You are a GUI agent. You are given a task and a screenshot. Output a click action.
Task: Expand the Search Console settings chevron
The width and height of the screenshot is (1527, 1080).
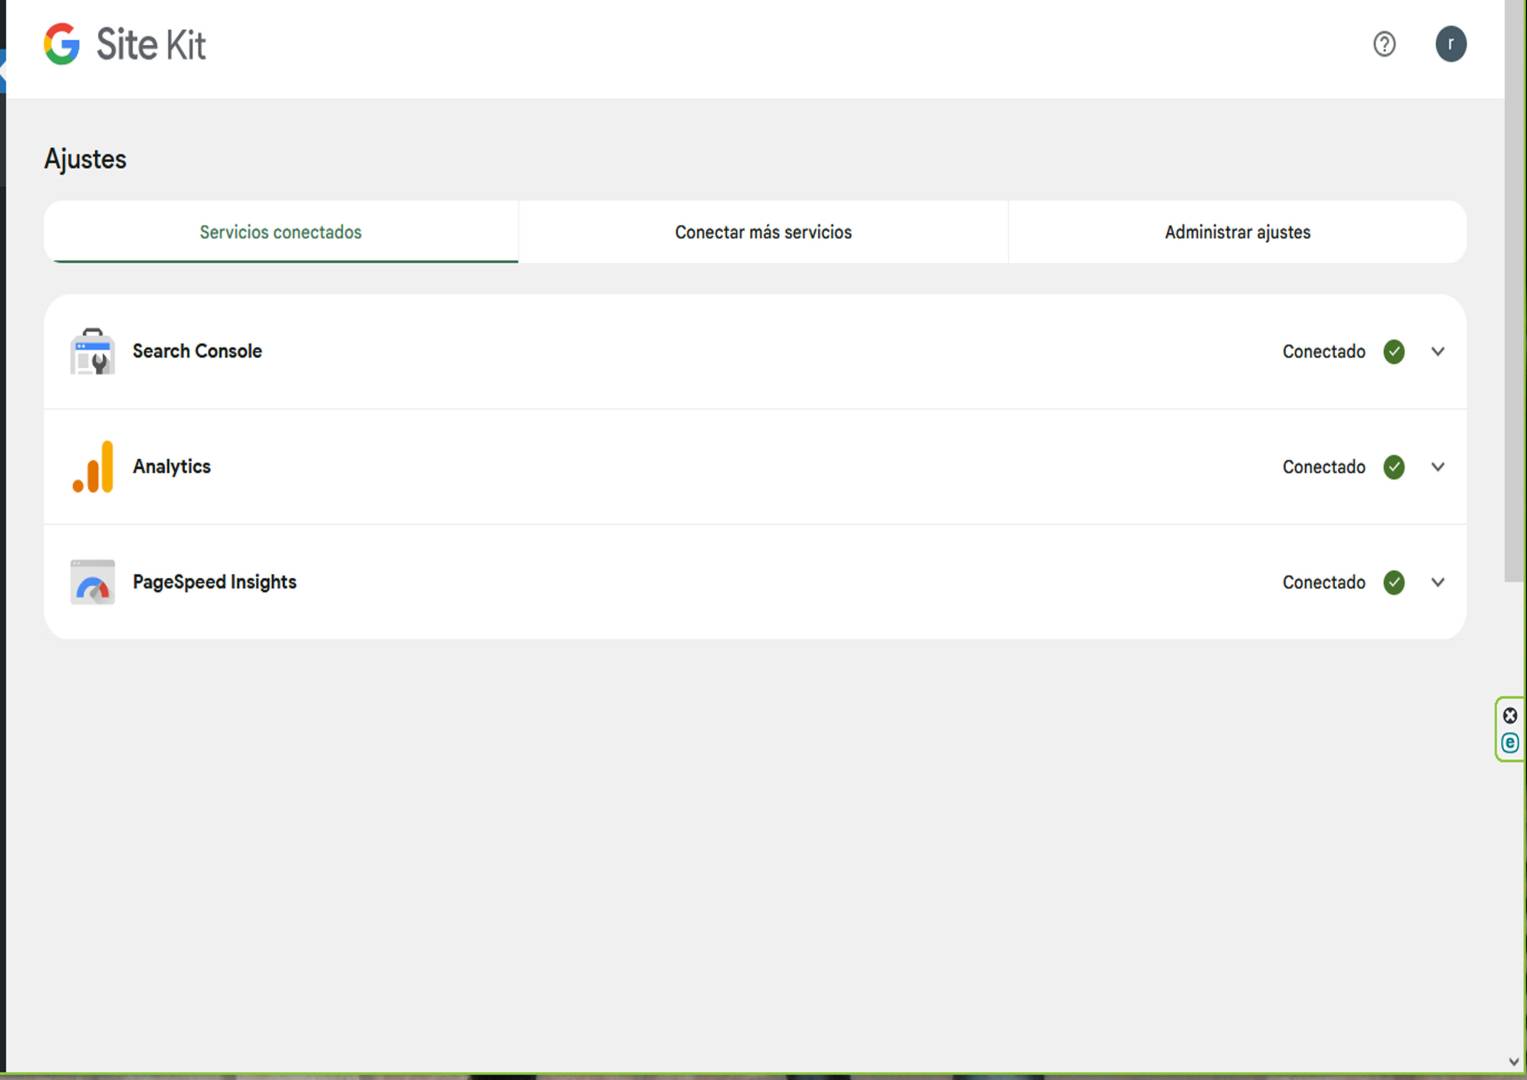pyautogui.click(x=1438, y=352)
